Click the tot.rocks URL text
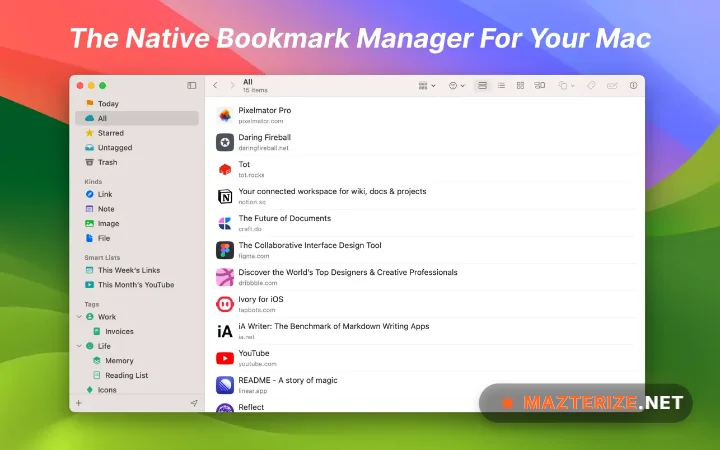Screen dimensions: 720x450 coord(251,175)
